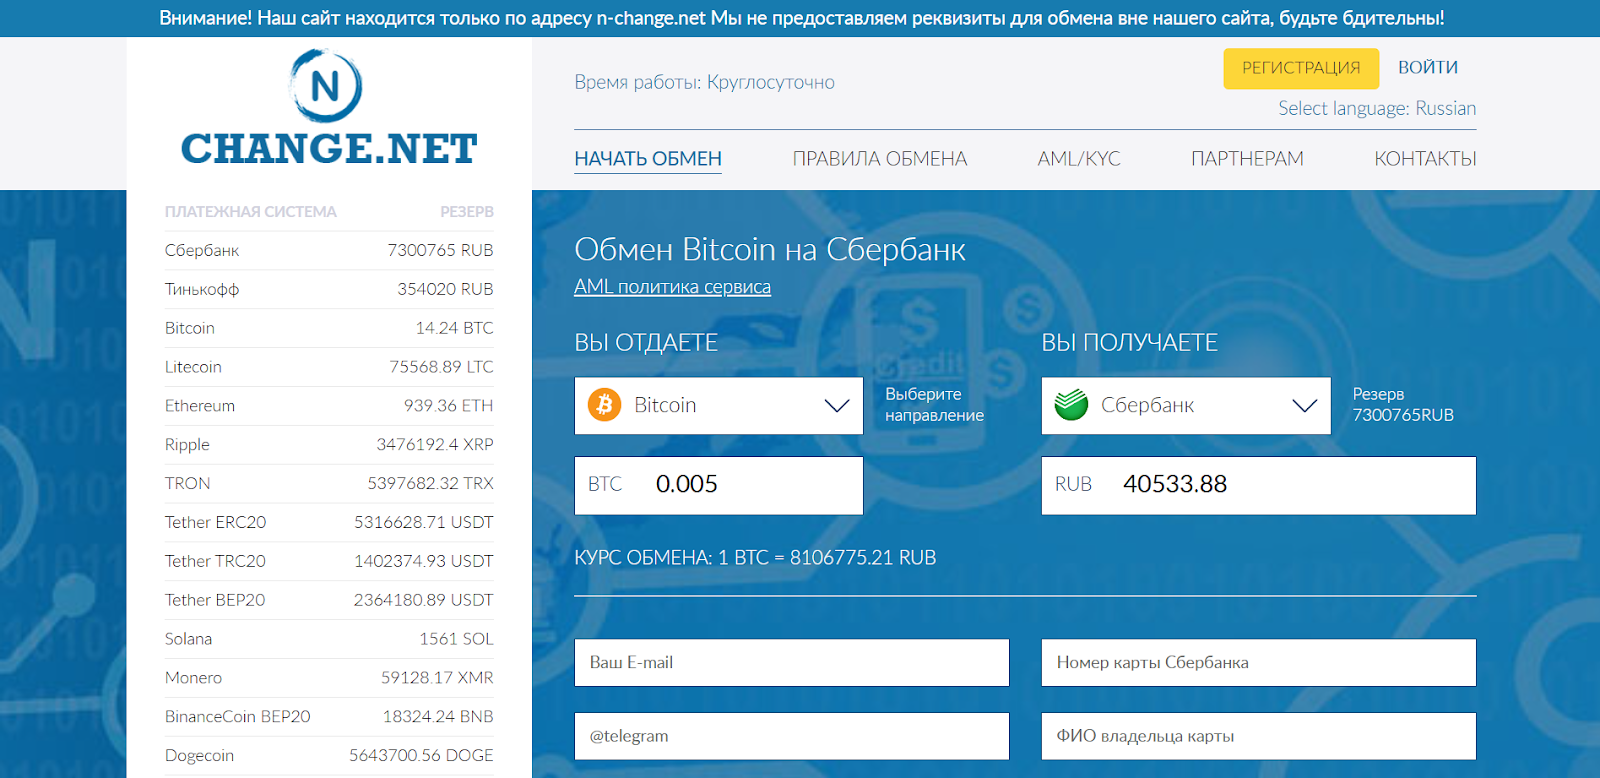The image size is (1600, 778).
Task: Click the 14.24 BTC reserve value
Action: click(454, 328)
